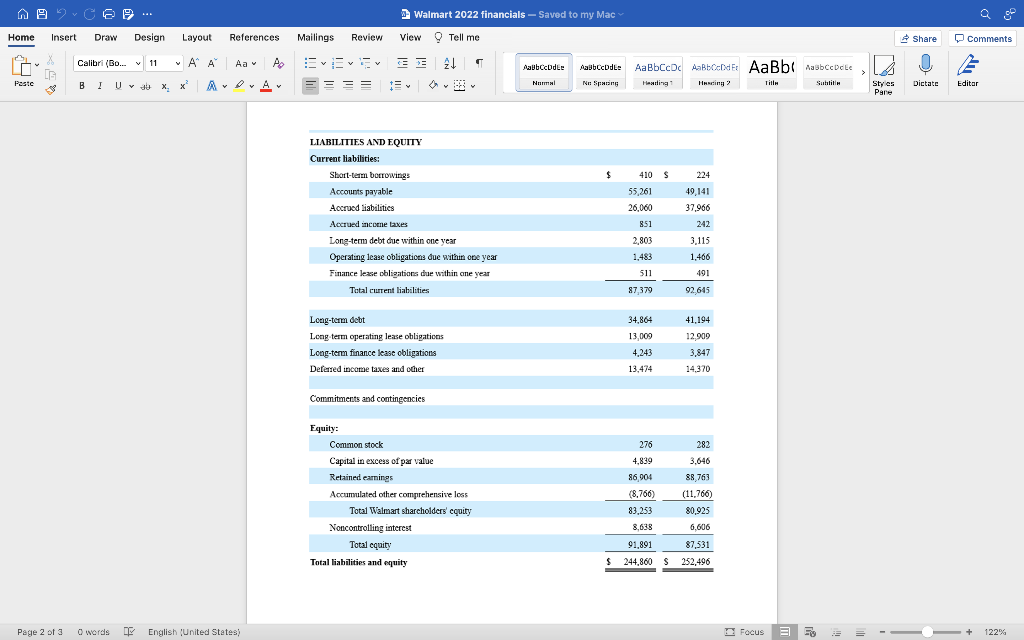The width and height of the screenshot is (1024, 640).
Task: Apply the Title style
Action: pos(771,72)
